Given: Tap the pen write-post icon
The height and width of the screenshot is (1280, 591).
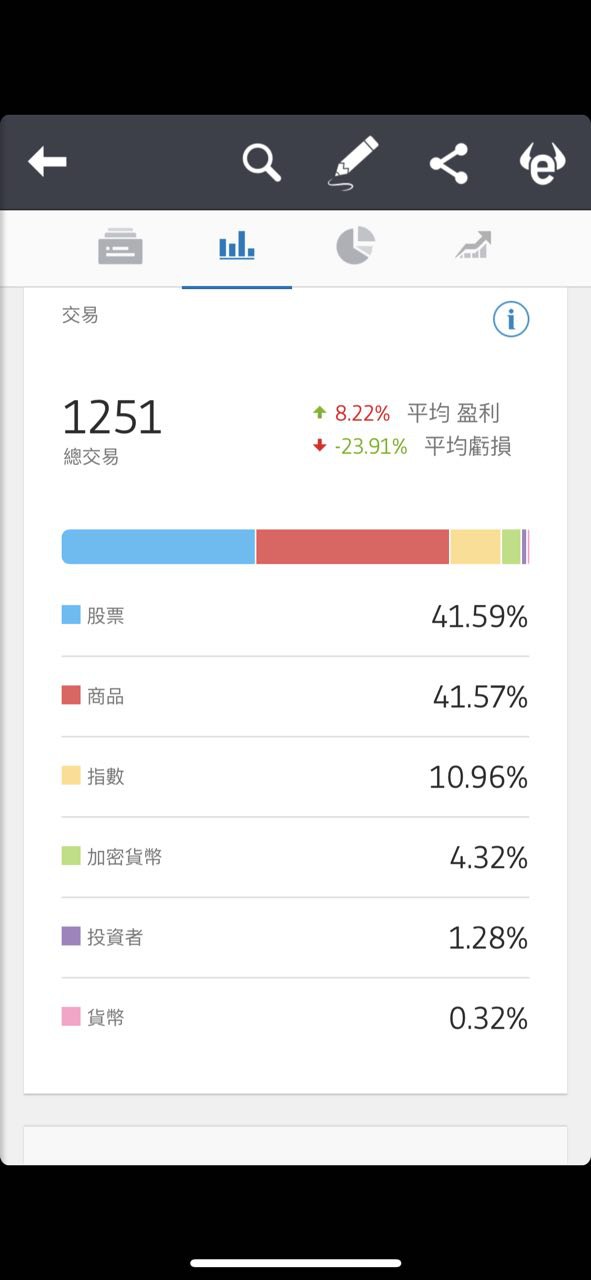Looking at the screenshot, I should 354,162.
